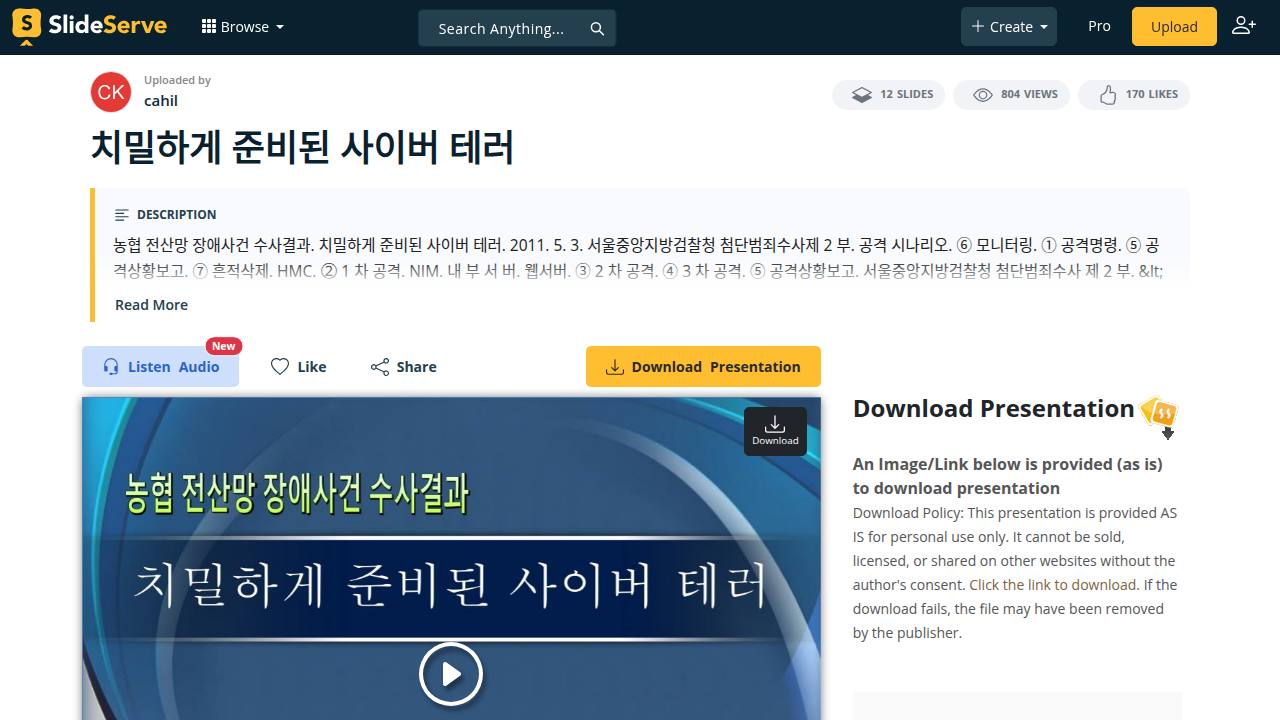The height and width of the screenshot is (720, 1280).
Task: Click the thumbs-up likes icon
Action: tap(1108, 95)
